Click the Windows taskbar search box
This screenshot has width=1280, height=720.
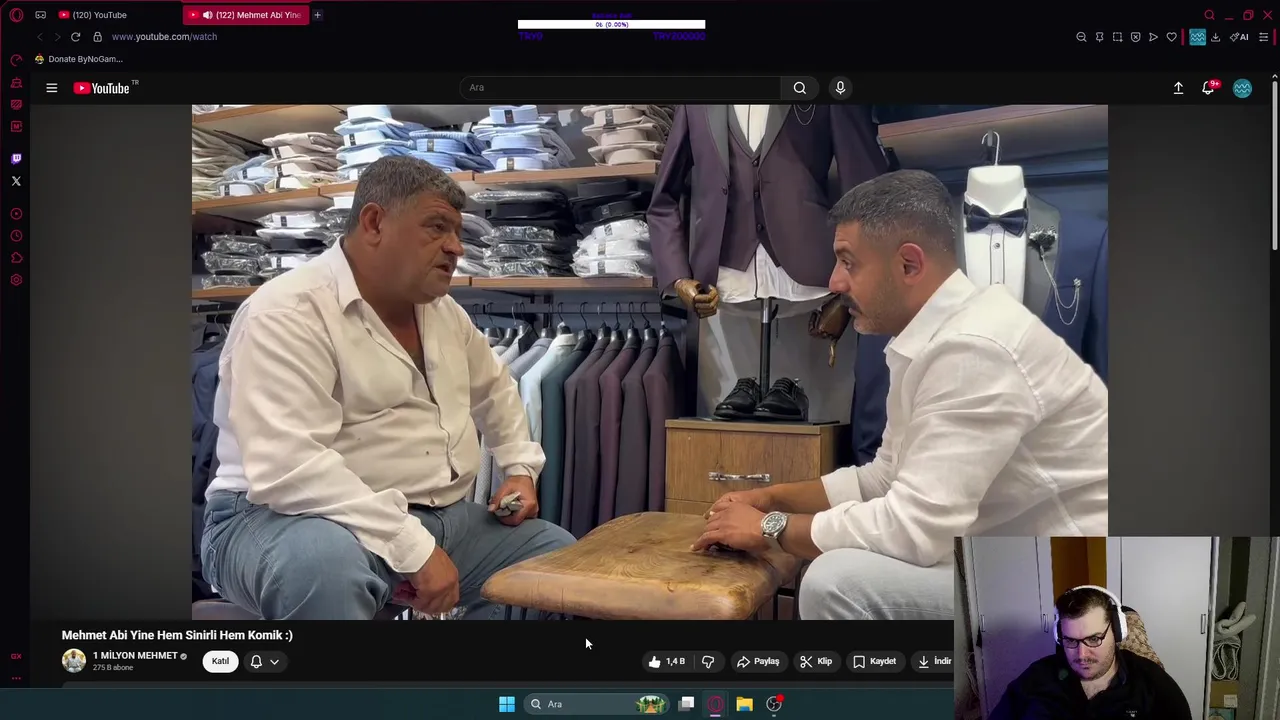coord(597,704)
